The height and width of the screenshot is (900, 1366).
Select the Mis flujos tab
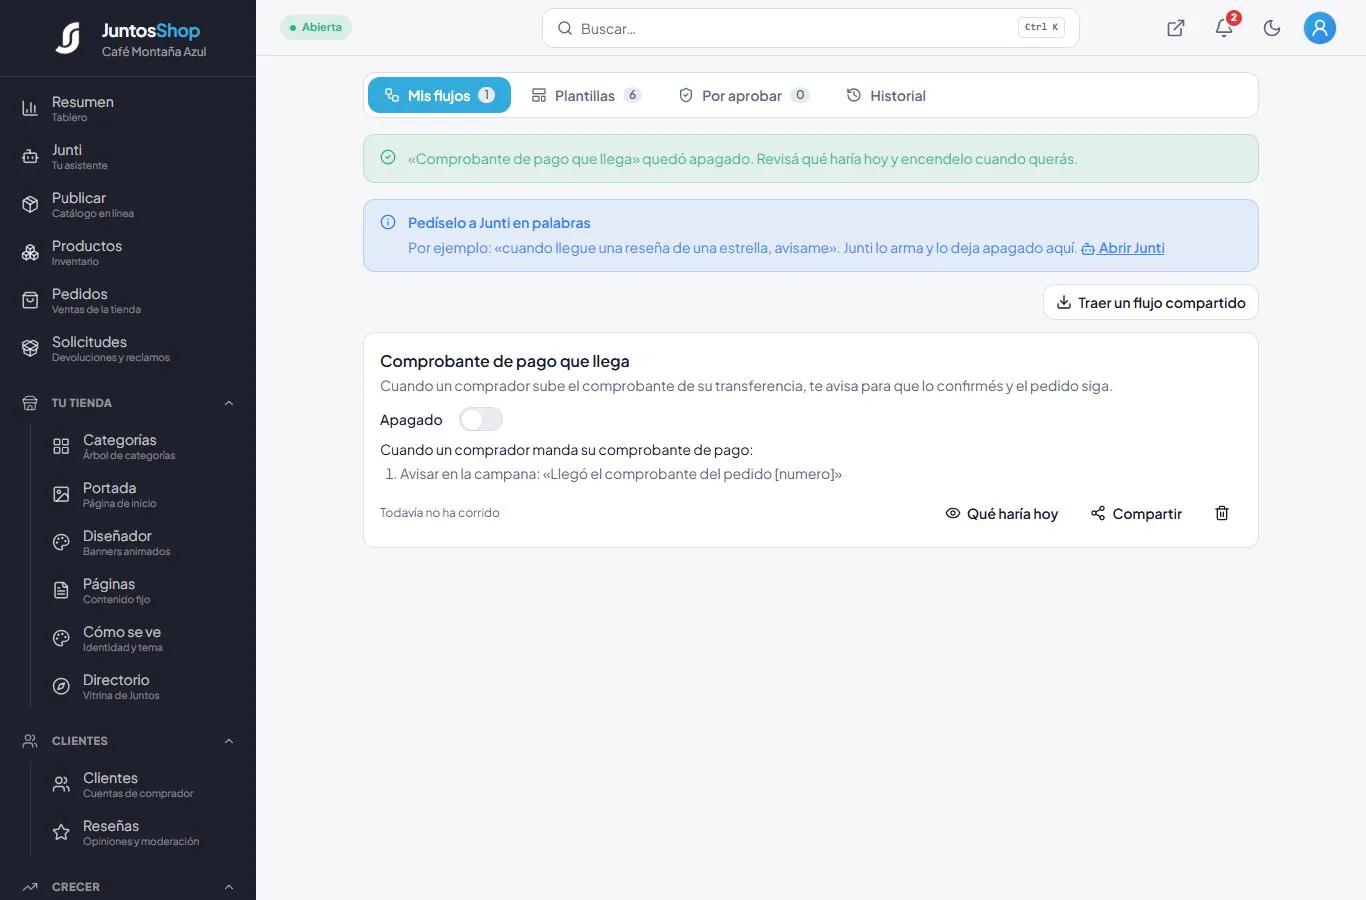click(439, 95)
